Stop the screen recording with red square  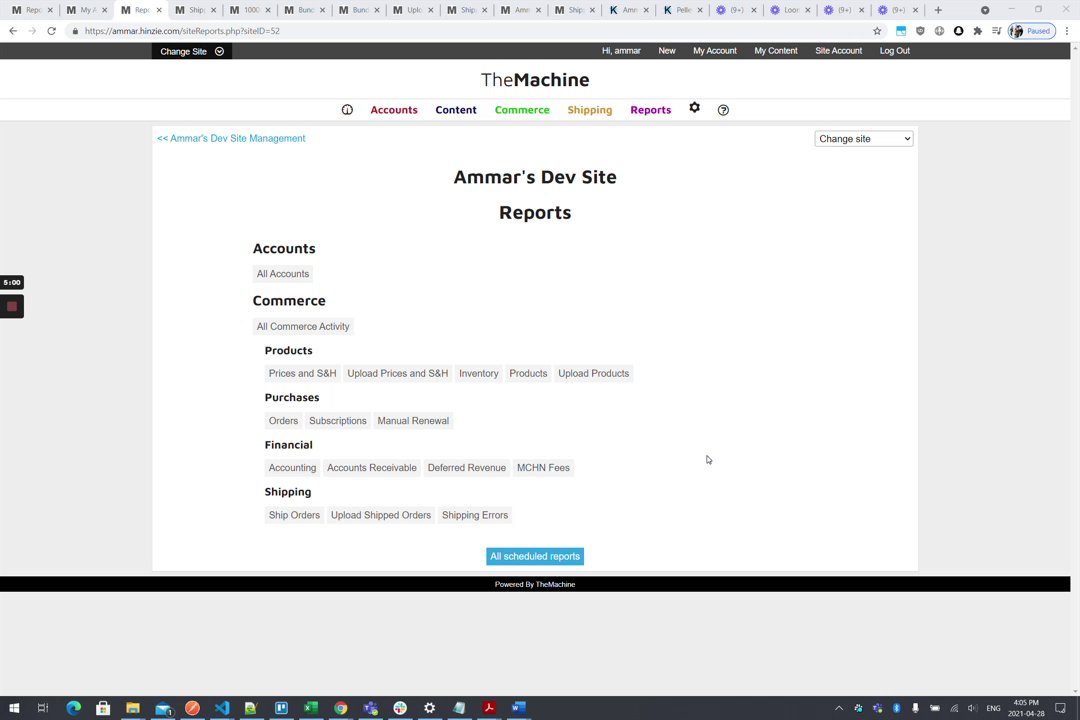click(12, 307)
